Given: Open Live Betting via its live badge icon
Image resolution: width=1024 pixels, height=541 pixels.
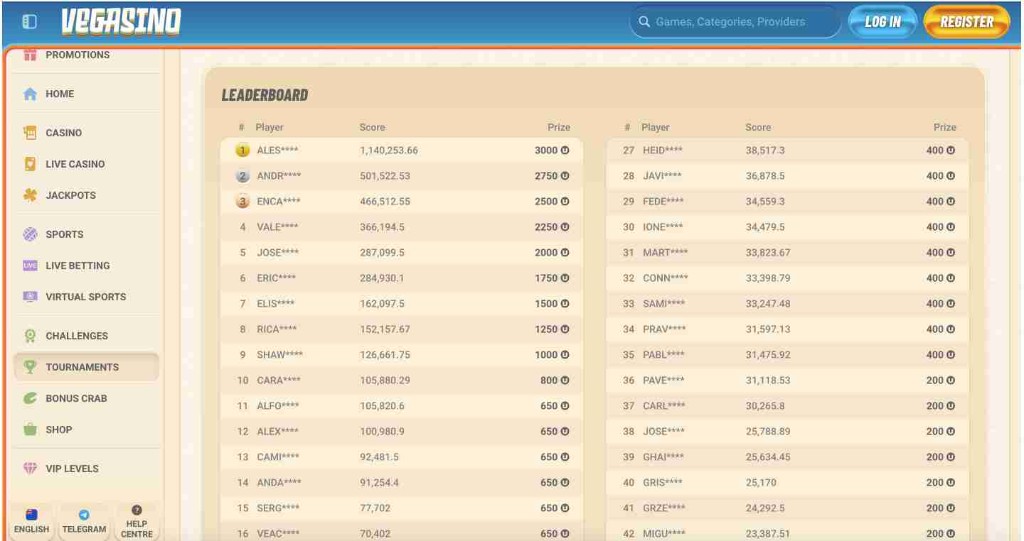Looking at the screenshot, I should tap(30, 265).
